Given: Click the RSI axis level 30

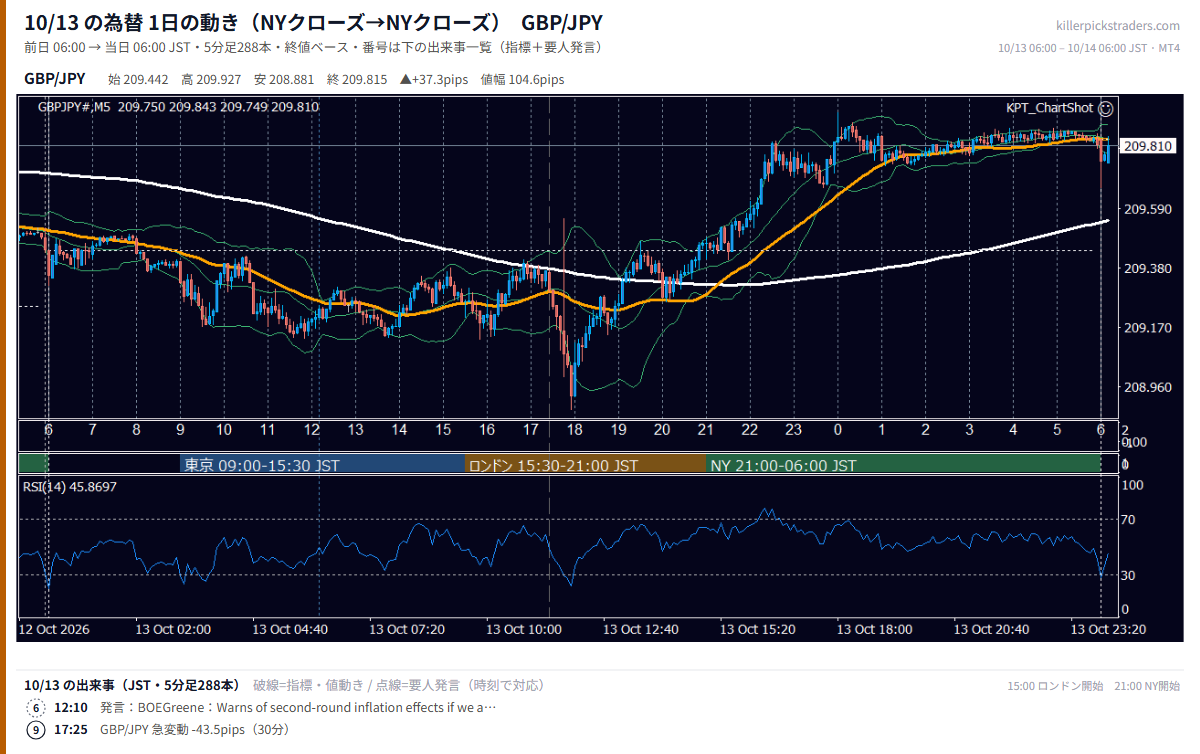Looking at the screenshot, I should [1130, 575].
